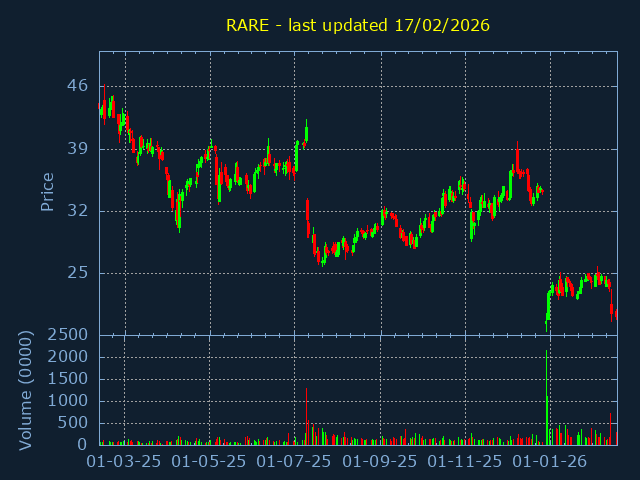Click the green candle peak above 39 in July

[306, 129]
